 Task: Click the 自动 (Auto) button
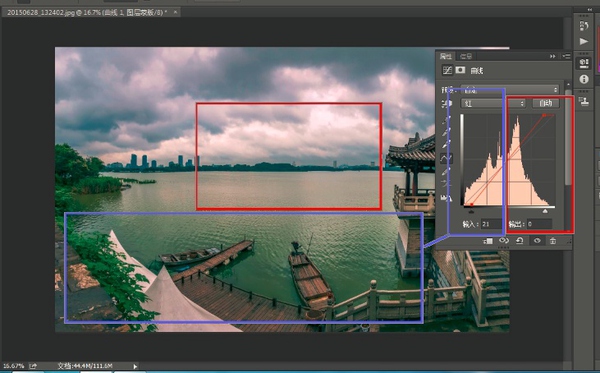coord(546,103)
